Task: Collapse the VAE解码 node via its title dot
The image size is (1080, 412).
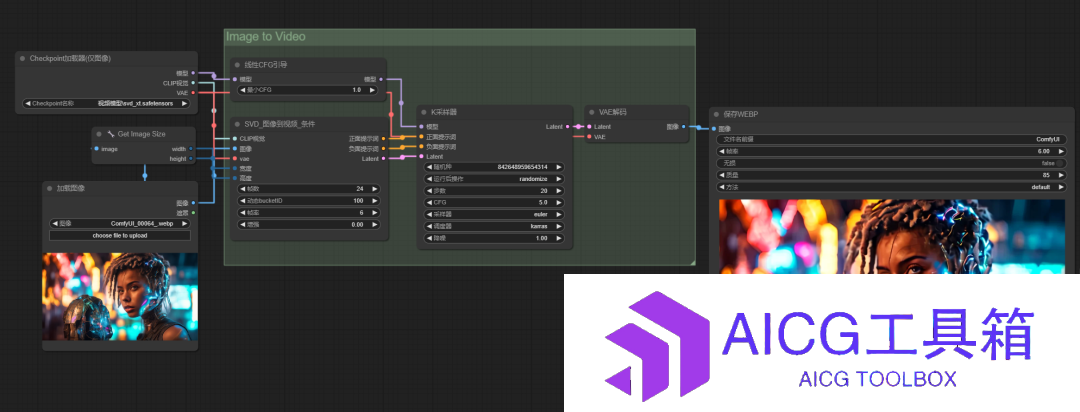Action: pyautogui.click(x=592, y=112)
